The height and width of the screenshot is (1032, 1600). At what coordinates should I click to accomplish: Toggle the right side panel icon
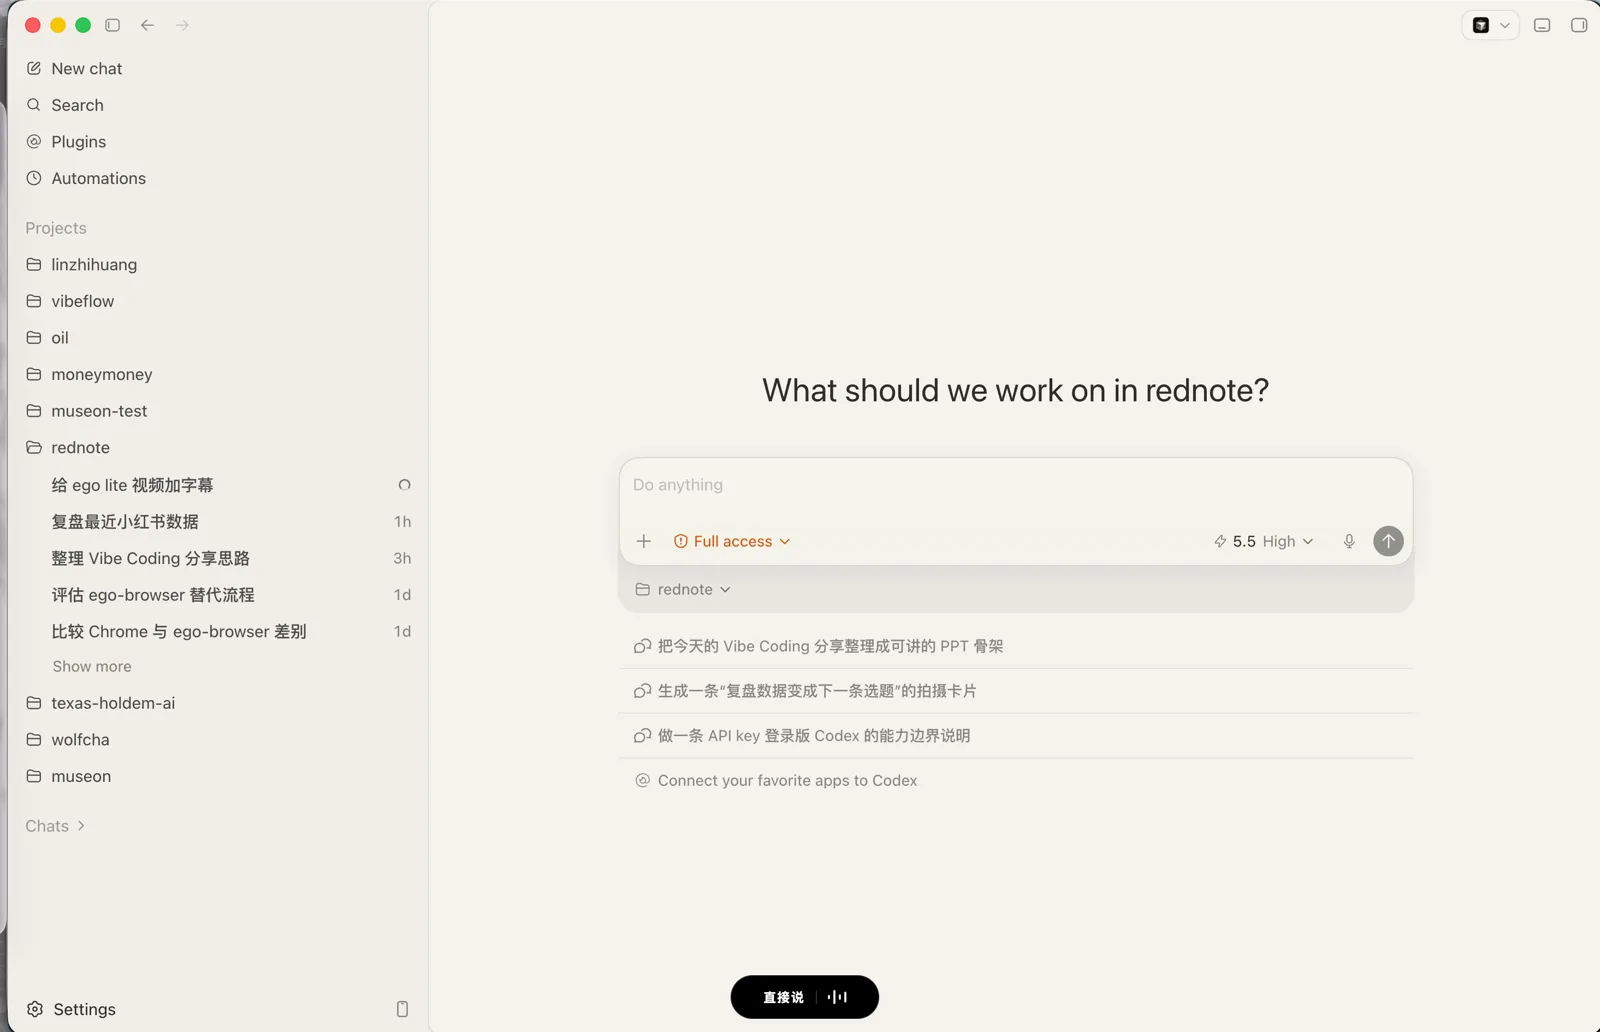click(x=1579, y=25)
